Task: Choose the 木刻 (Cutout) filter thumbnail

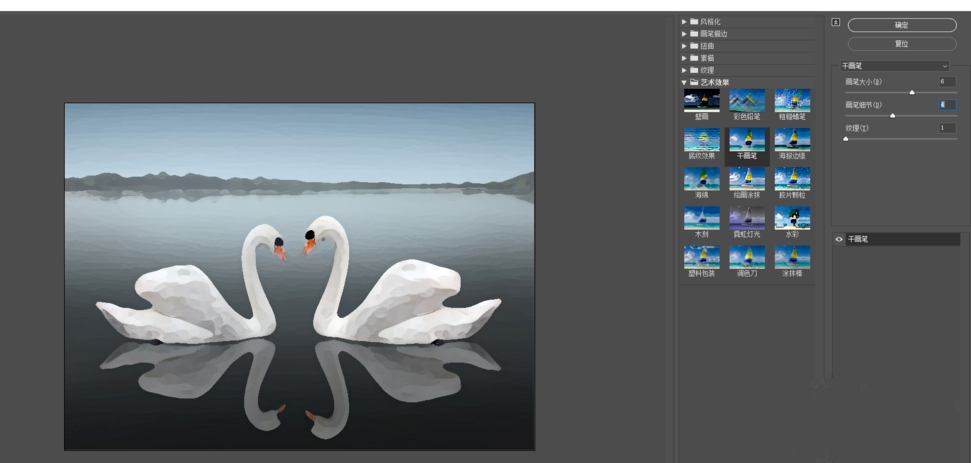Action: click(x=701, y=217)
